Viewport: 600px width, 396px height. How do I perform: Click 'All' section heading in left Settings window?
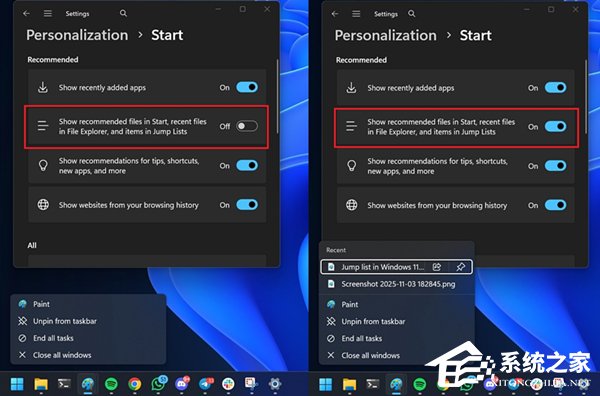(32, 245)
